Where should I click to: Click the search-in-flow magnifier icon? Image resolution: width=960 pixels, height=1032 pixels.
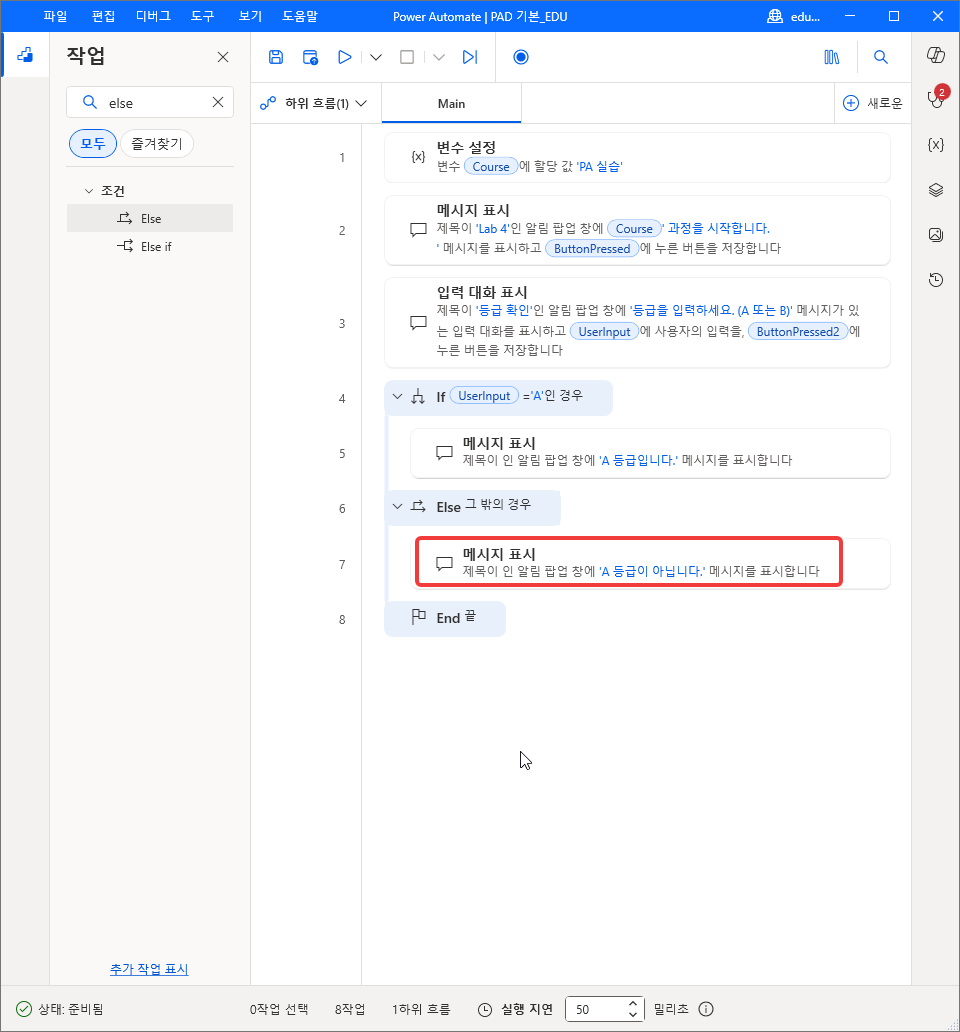point(880,57)
